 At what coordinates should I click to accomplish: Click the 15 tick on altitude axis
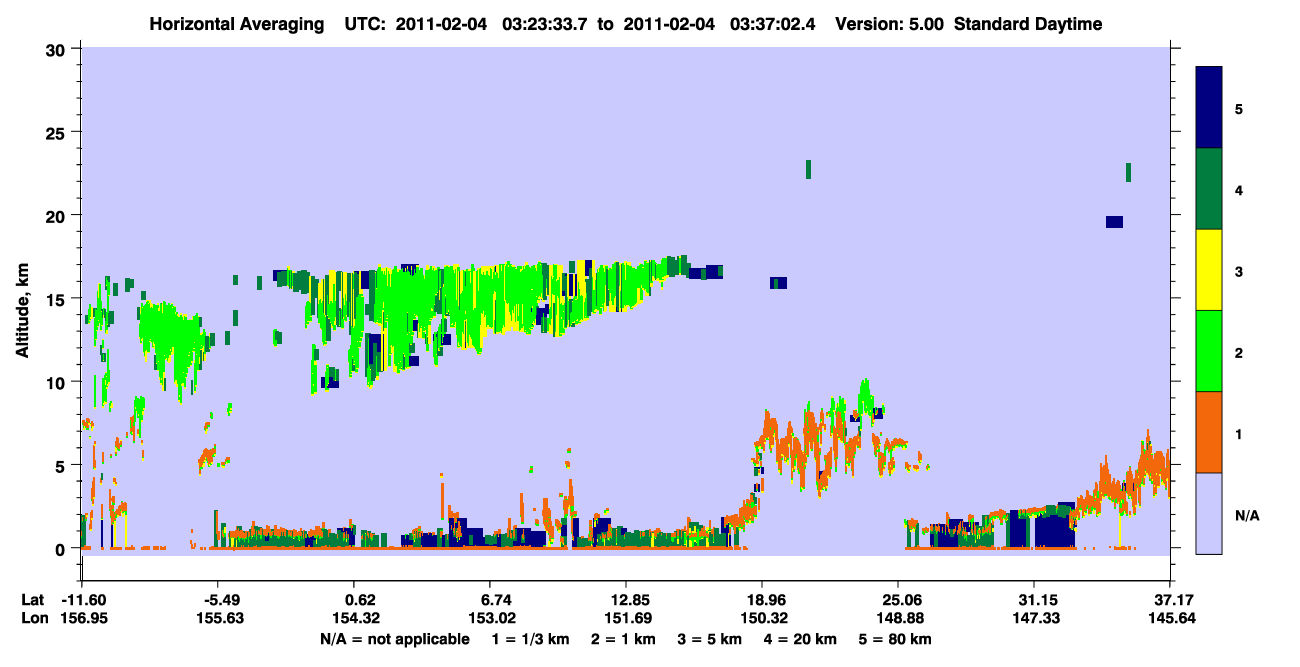(x=58, y=299)
